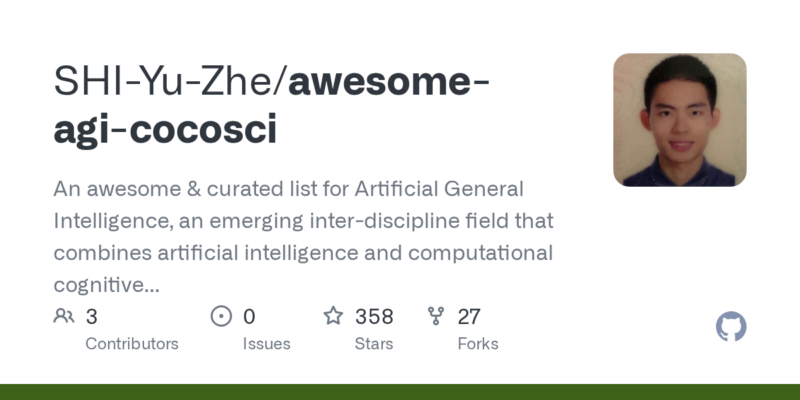800x400 pixels.
Task: Open the GitHub Octocat logo
Action: coord(732,327)
